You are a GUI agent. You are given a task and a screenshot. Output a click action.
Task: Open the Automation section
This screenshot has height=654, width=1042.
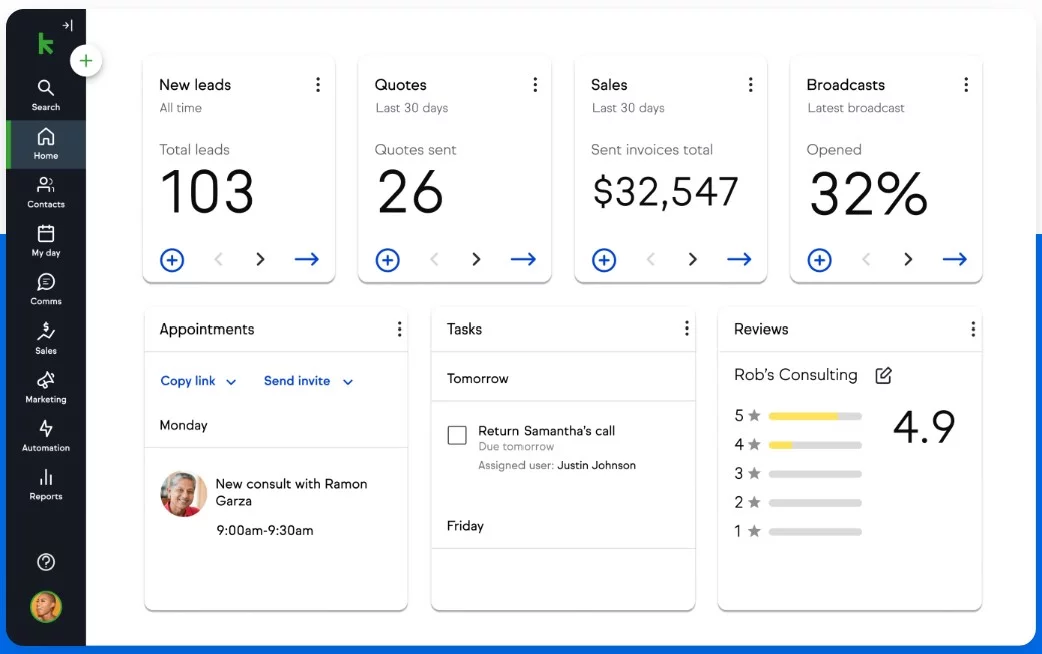click(46, 436)
